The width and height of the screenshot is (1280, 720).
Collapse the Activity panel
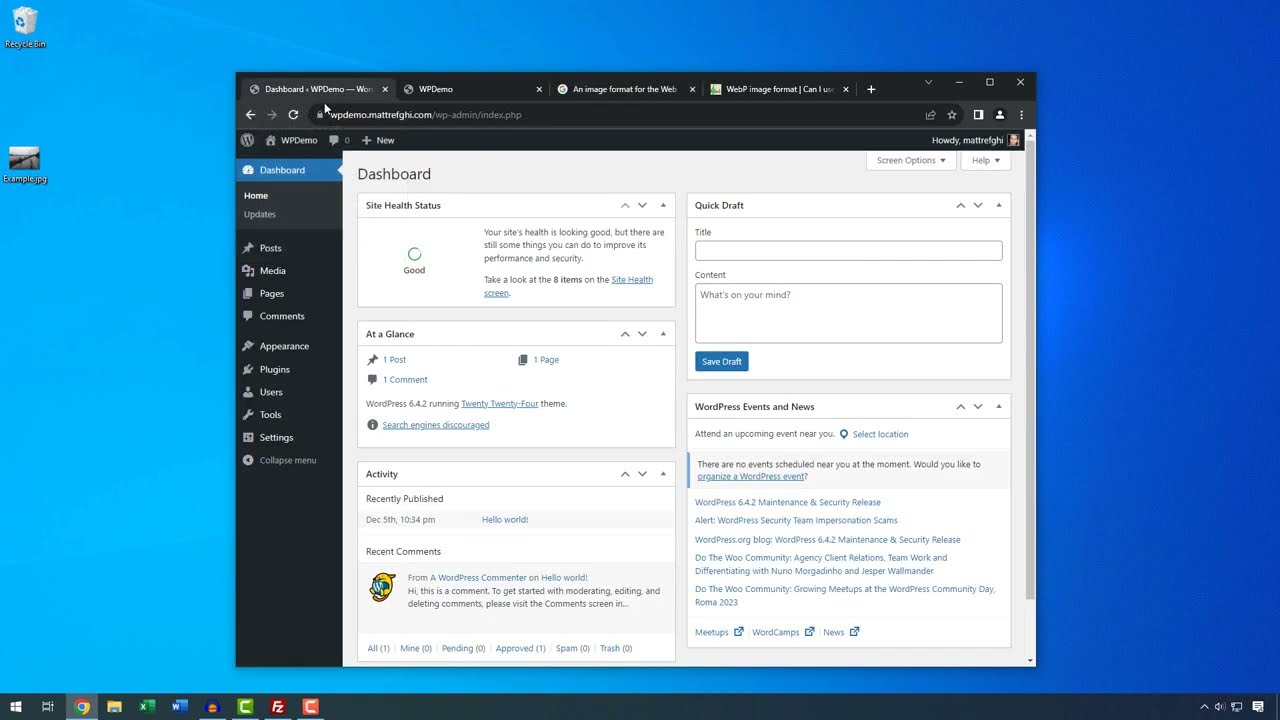click(x=663, y=474)
